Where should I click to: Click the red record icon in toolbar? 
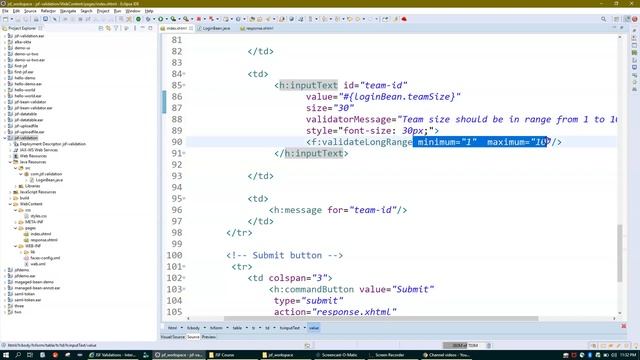click(404, 19)
